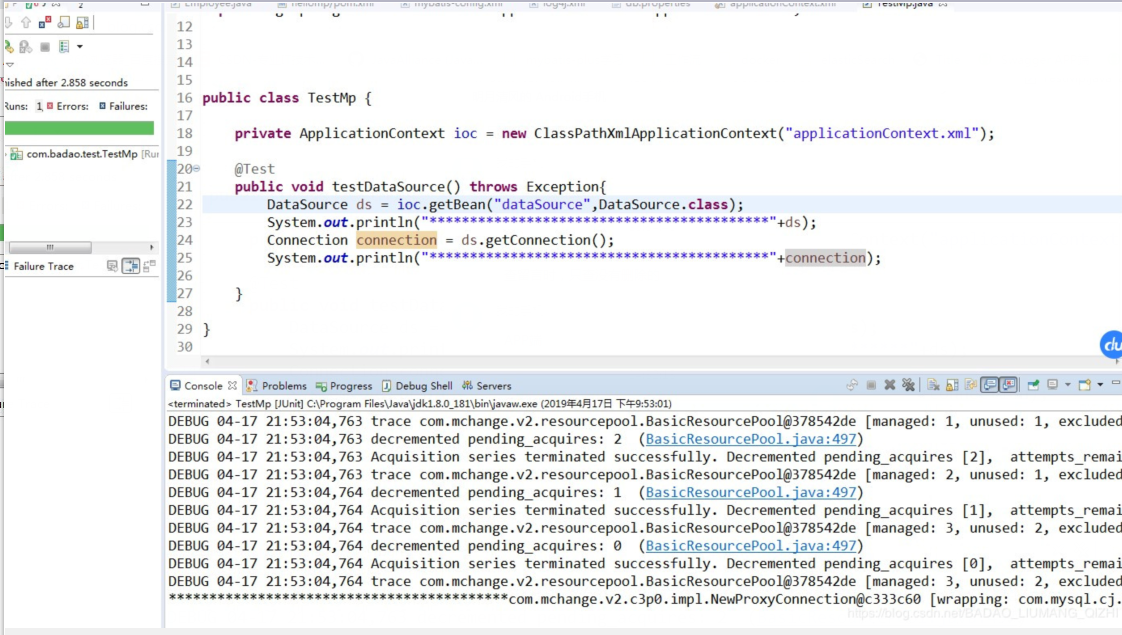This screenshot has height=635, width=1122.
Task: Open JUnit test run history
Action: [x=64, y=47]
